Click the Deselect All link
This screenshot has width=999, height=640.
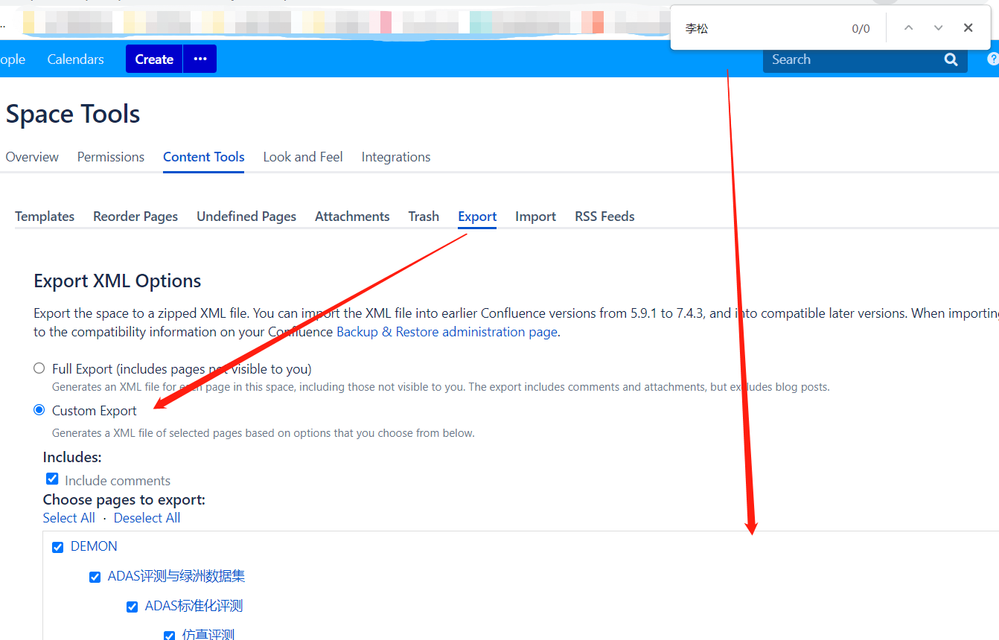click(x=147, y=518)
